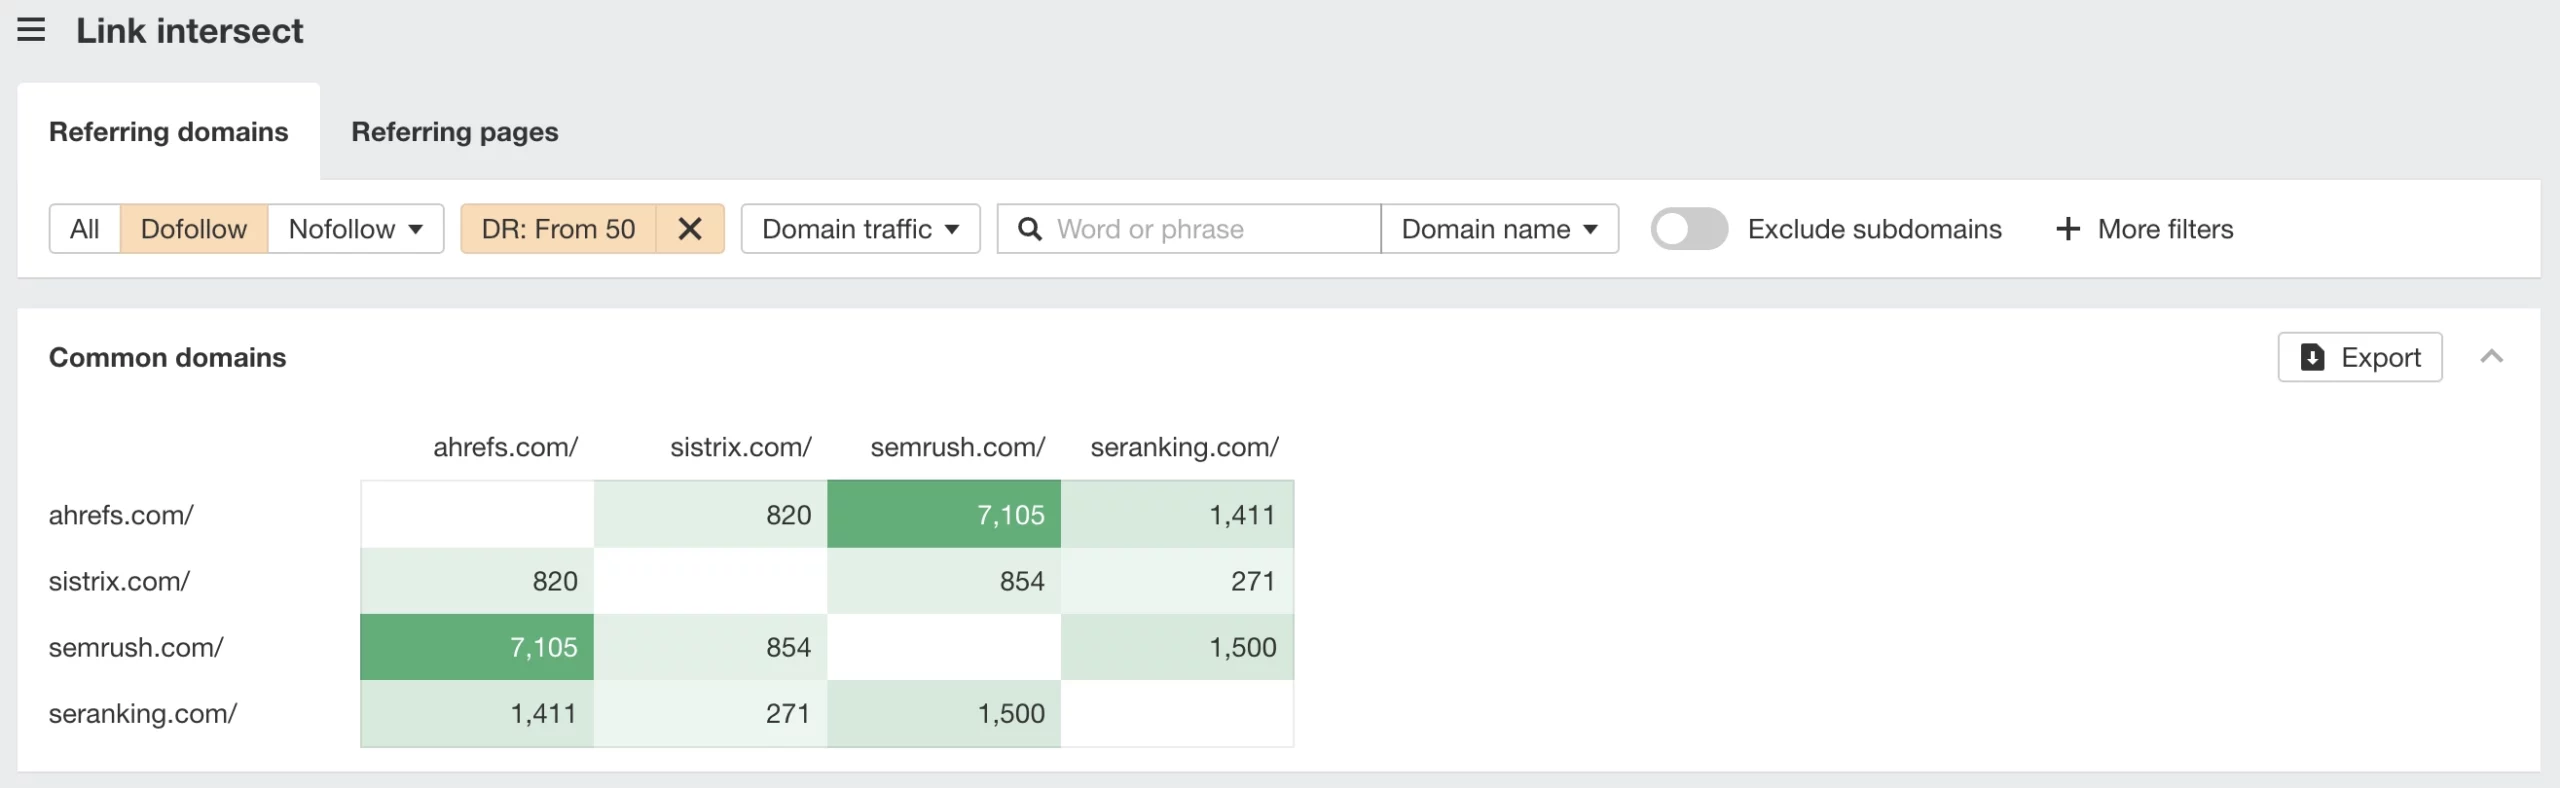Screen dimensions: 2560x788
Task: Click the semrush.com/ column header
Action: point(958,447)
